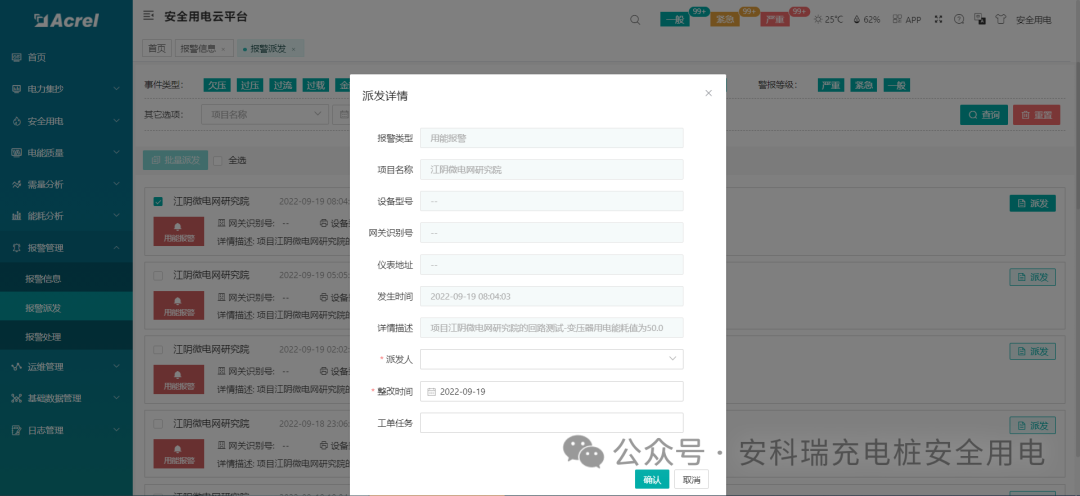Expand the 运维管理 sidebar menu chevron
This screenshot has height=496, width=1080.
tap(116, 367)
